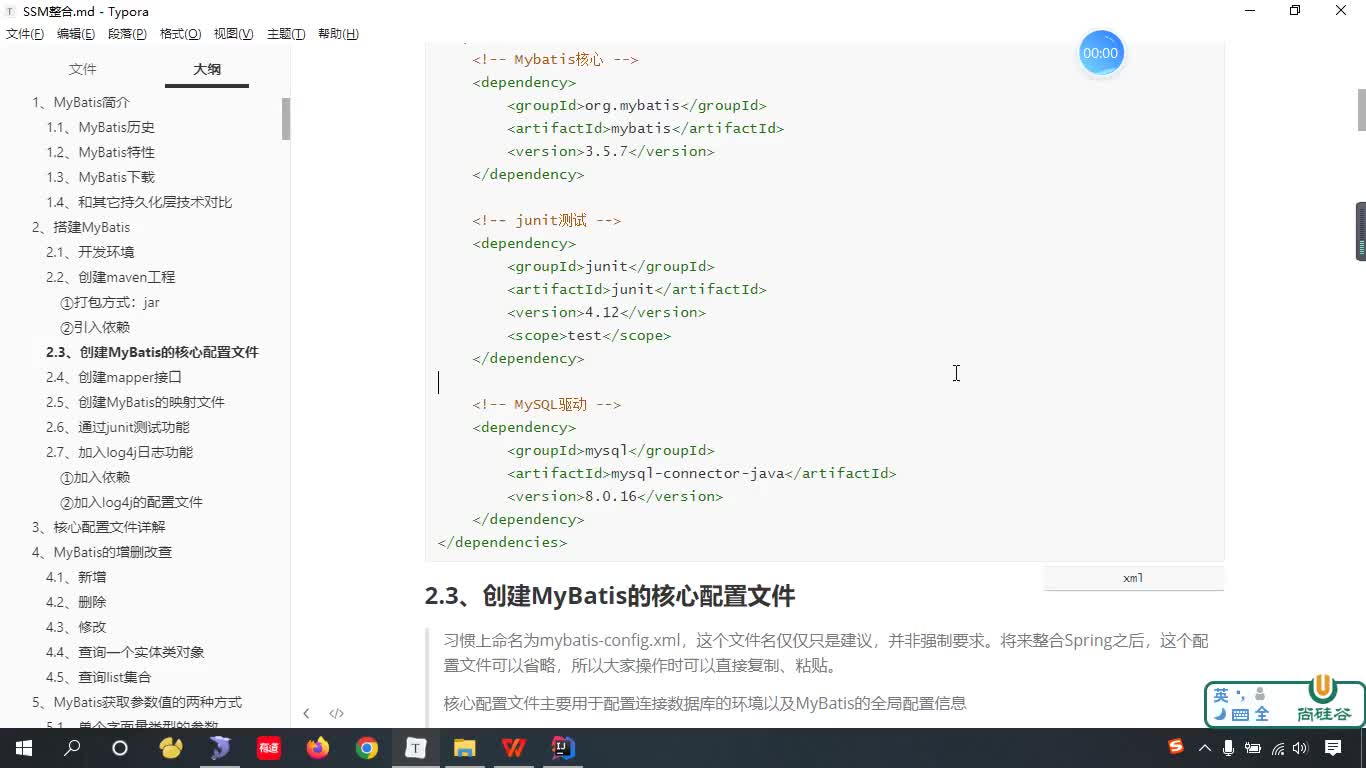
Task: Go to 3、核心配置文件详解 in outline
Action: pos(98,527)
